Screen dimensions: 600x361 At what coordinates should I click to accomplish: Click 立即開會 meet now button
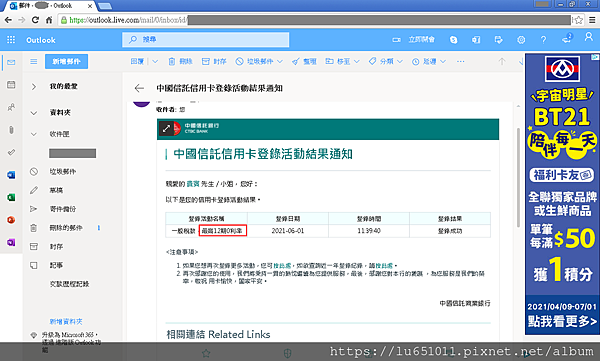pyautogui.click(x=414, y=39)
